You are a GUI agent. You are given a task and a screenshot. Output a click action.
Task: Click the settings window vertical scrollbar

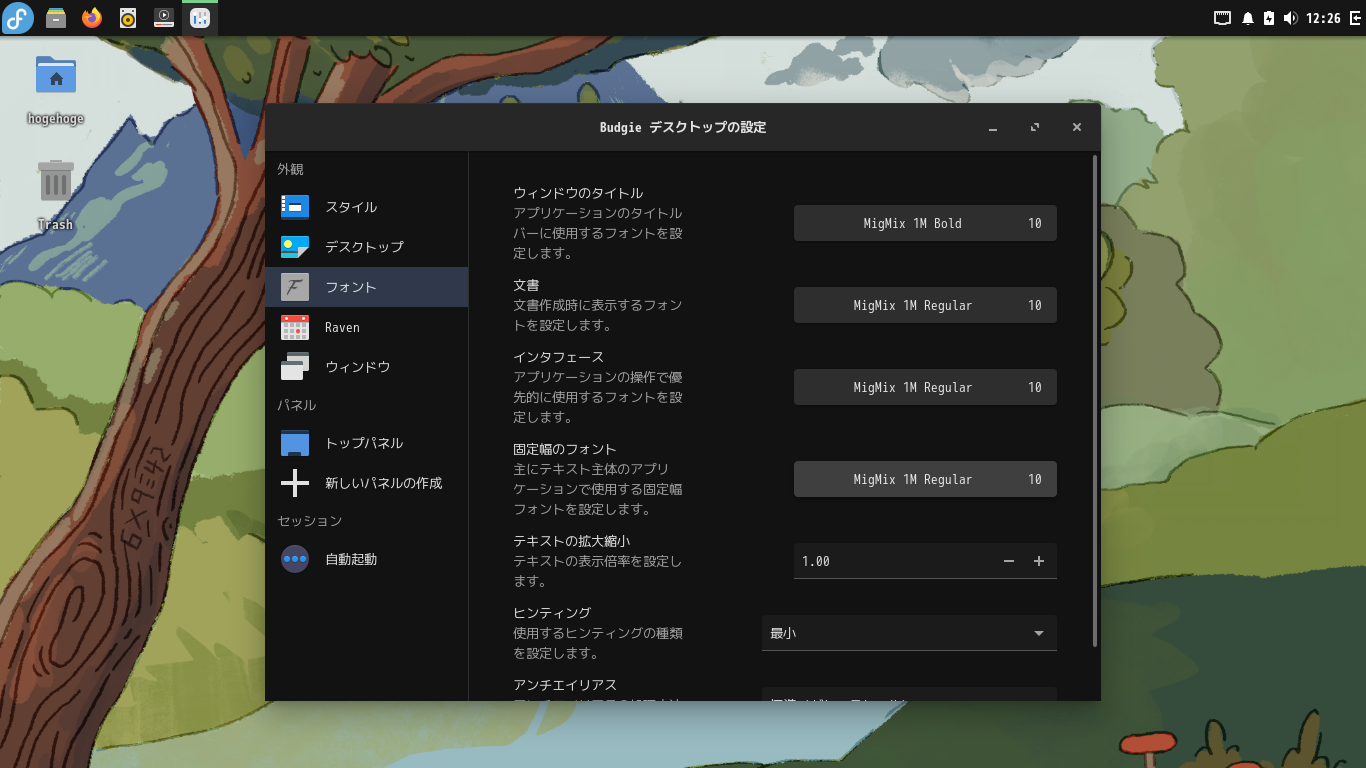(1096, 400)
